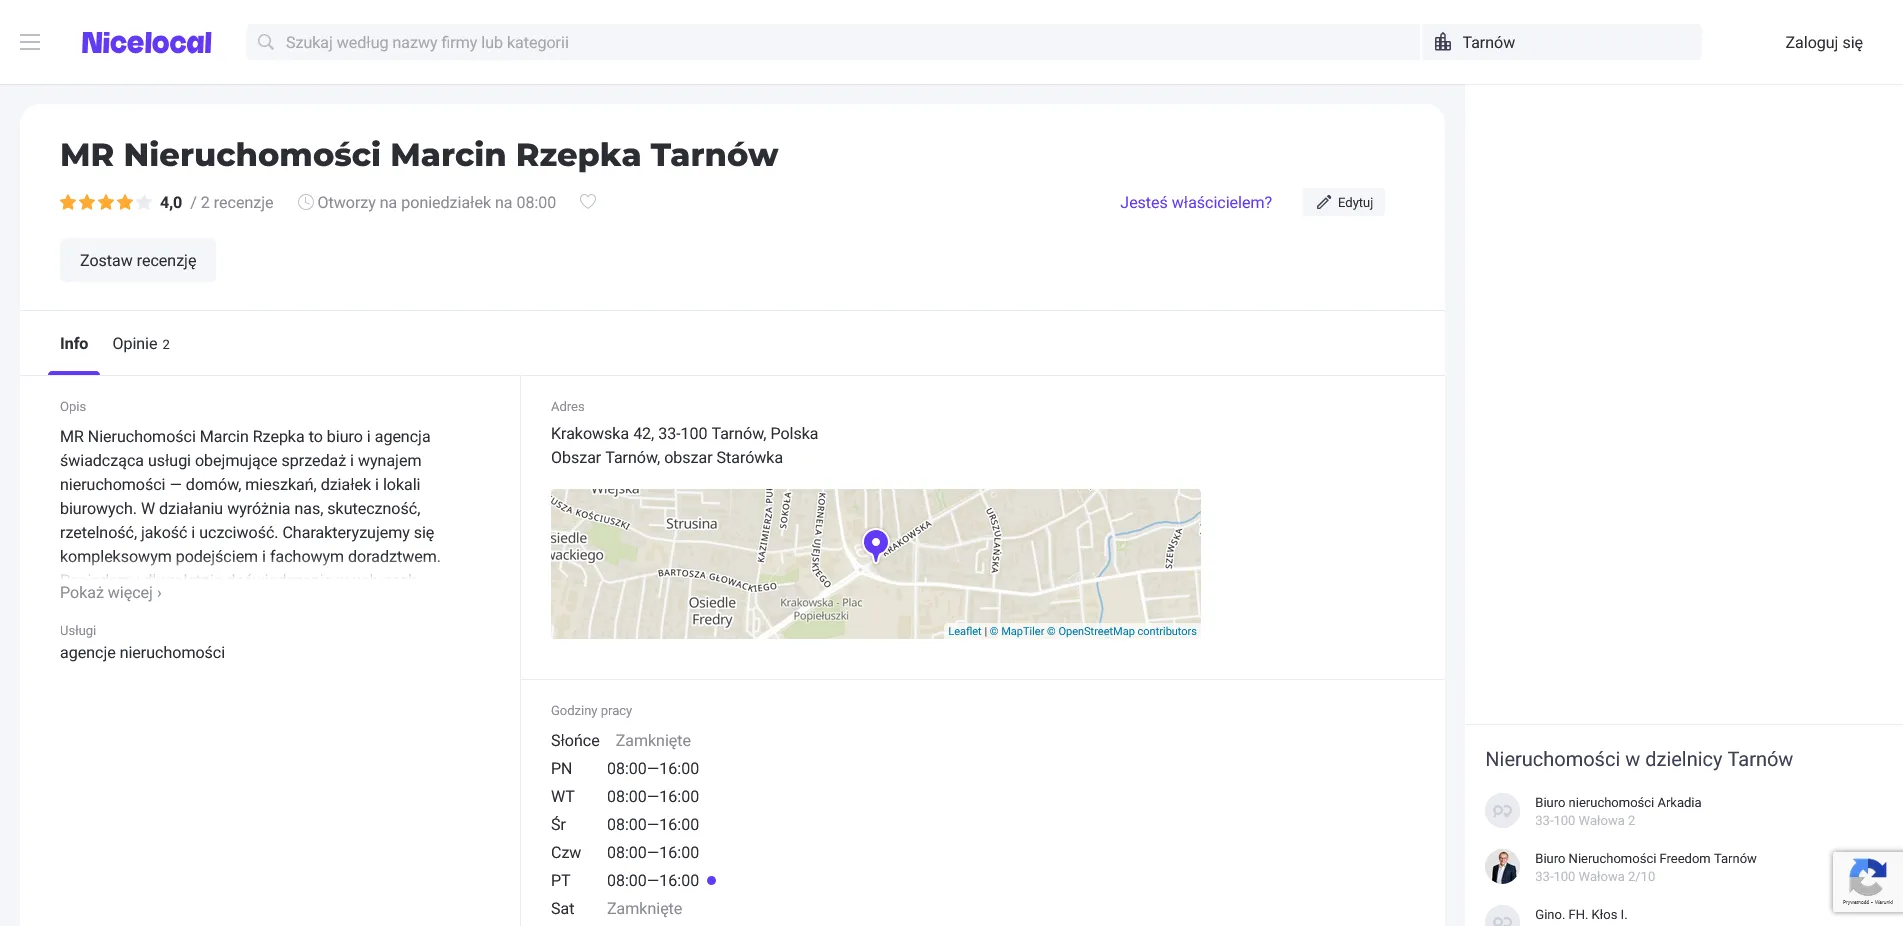Open the hamburger menu icon
Screen dimensions: 1903x926
point(30,42)
